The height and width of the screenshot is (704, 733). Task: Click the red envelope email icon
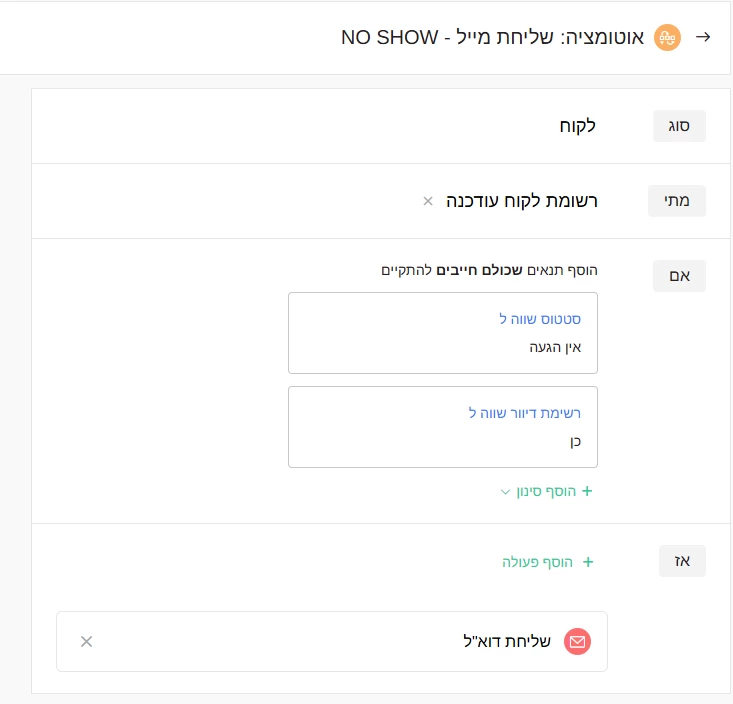pyautogui.click(x=577, y=642)
